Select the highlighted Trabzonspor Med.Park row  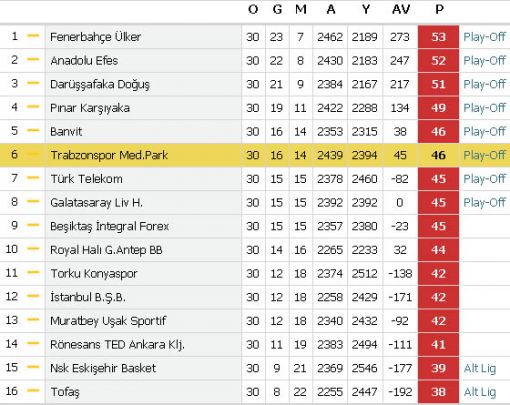(x=255, y=155)
